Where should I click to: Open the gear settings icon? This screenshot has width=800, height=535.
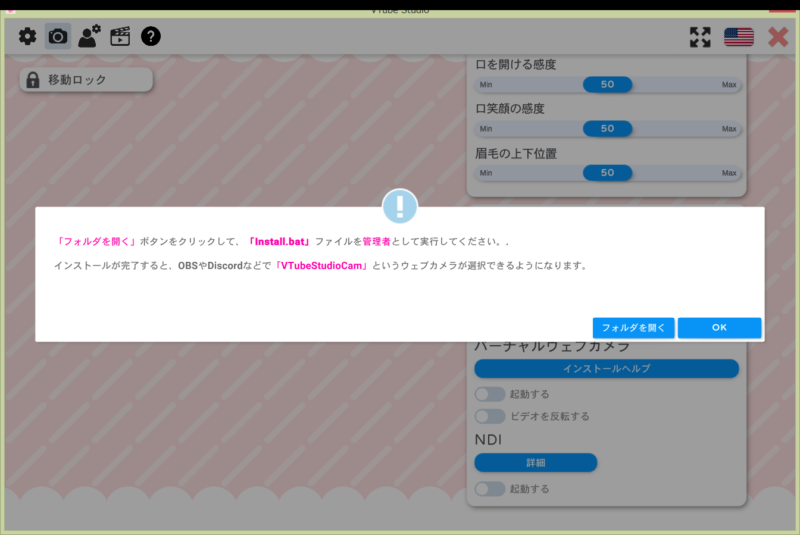tap(28, 36)
